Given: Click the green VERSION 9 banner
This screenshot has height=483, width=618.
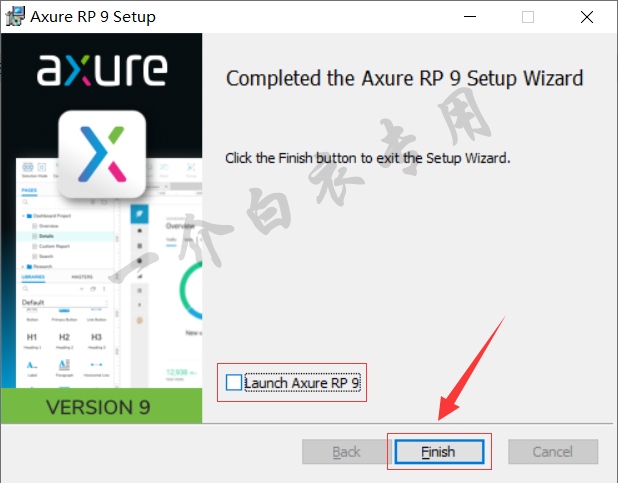Looking at the screenshot, I should point(102,406).
